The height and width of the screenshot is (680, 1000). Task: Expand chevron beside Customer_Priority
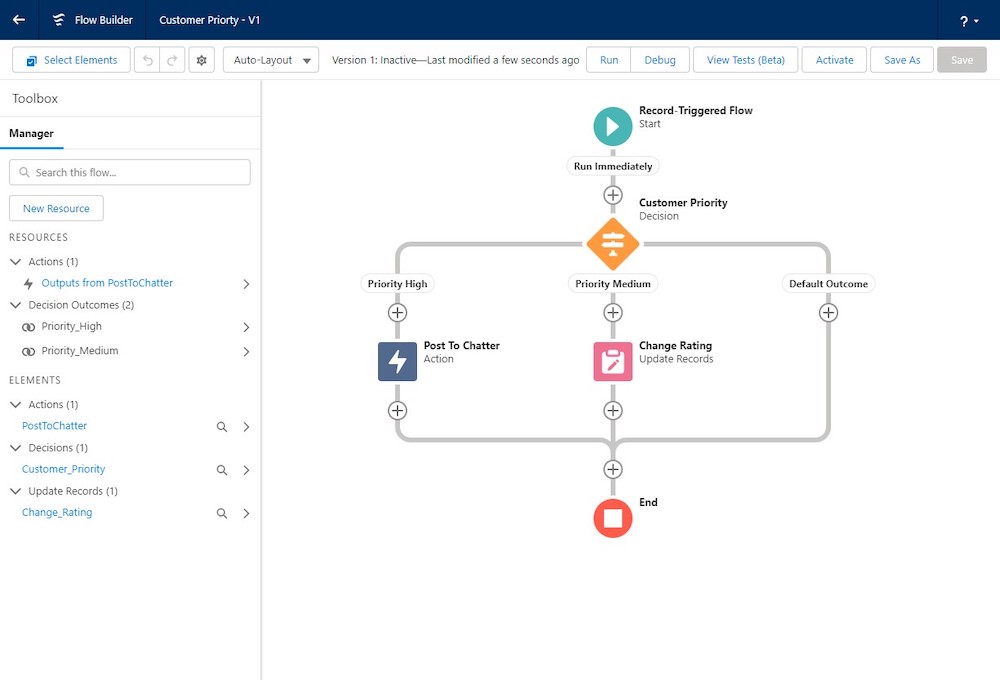[x=246, y=470]
